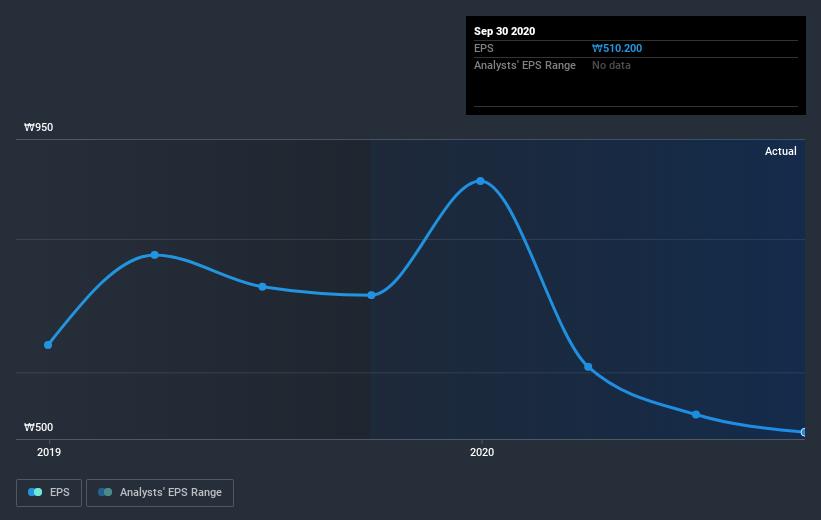Click the ₩950 y-axis label
This screenshot has width=821, height=520.
[x=38, y=127]
